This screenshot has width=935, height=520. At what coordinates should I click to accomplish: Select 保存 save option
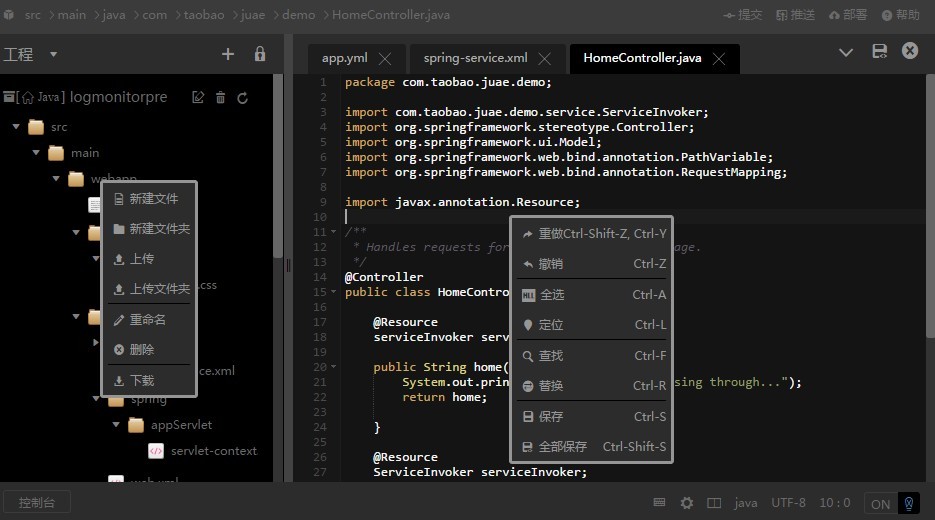click(592, 416)
